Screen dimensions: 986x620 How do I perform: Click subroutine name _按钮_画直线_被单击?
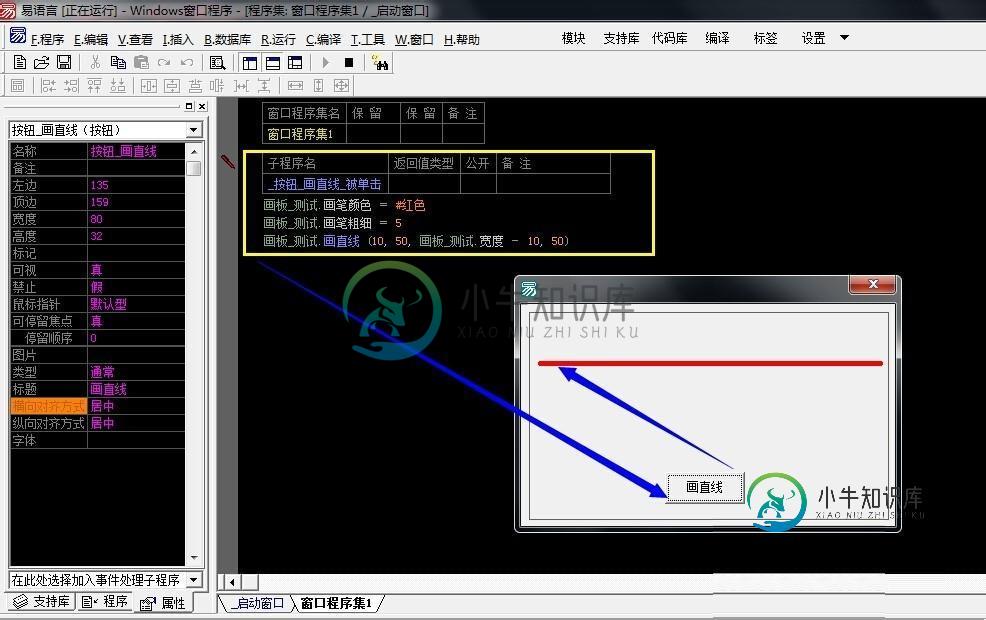[x=324, y=184]
